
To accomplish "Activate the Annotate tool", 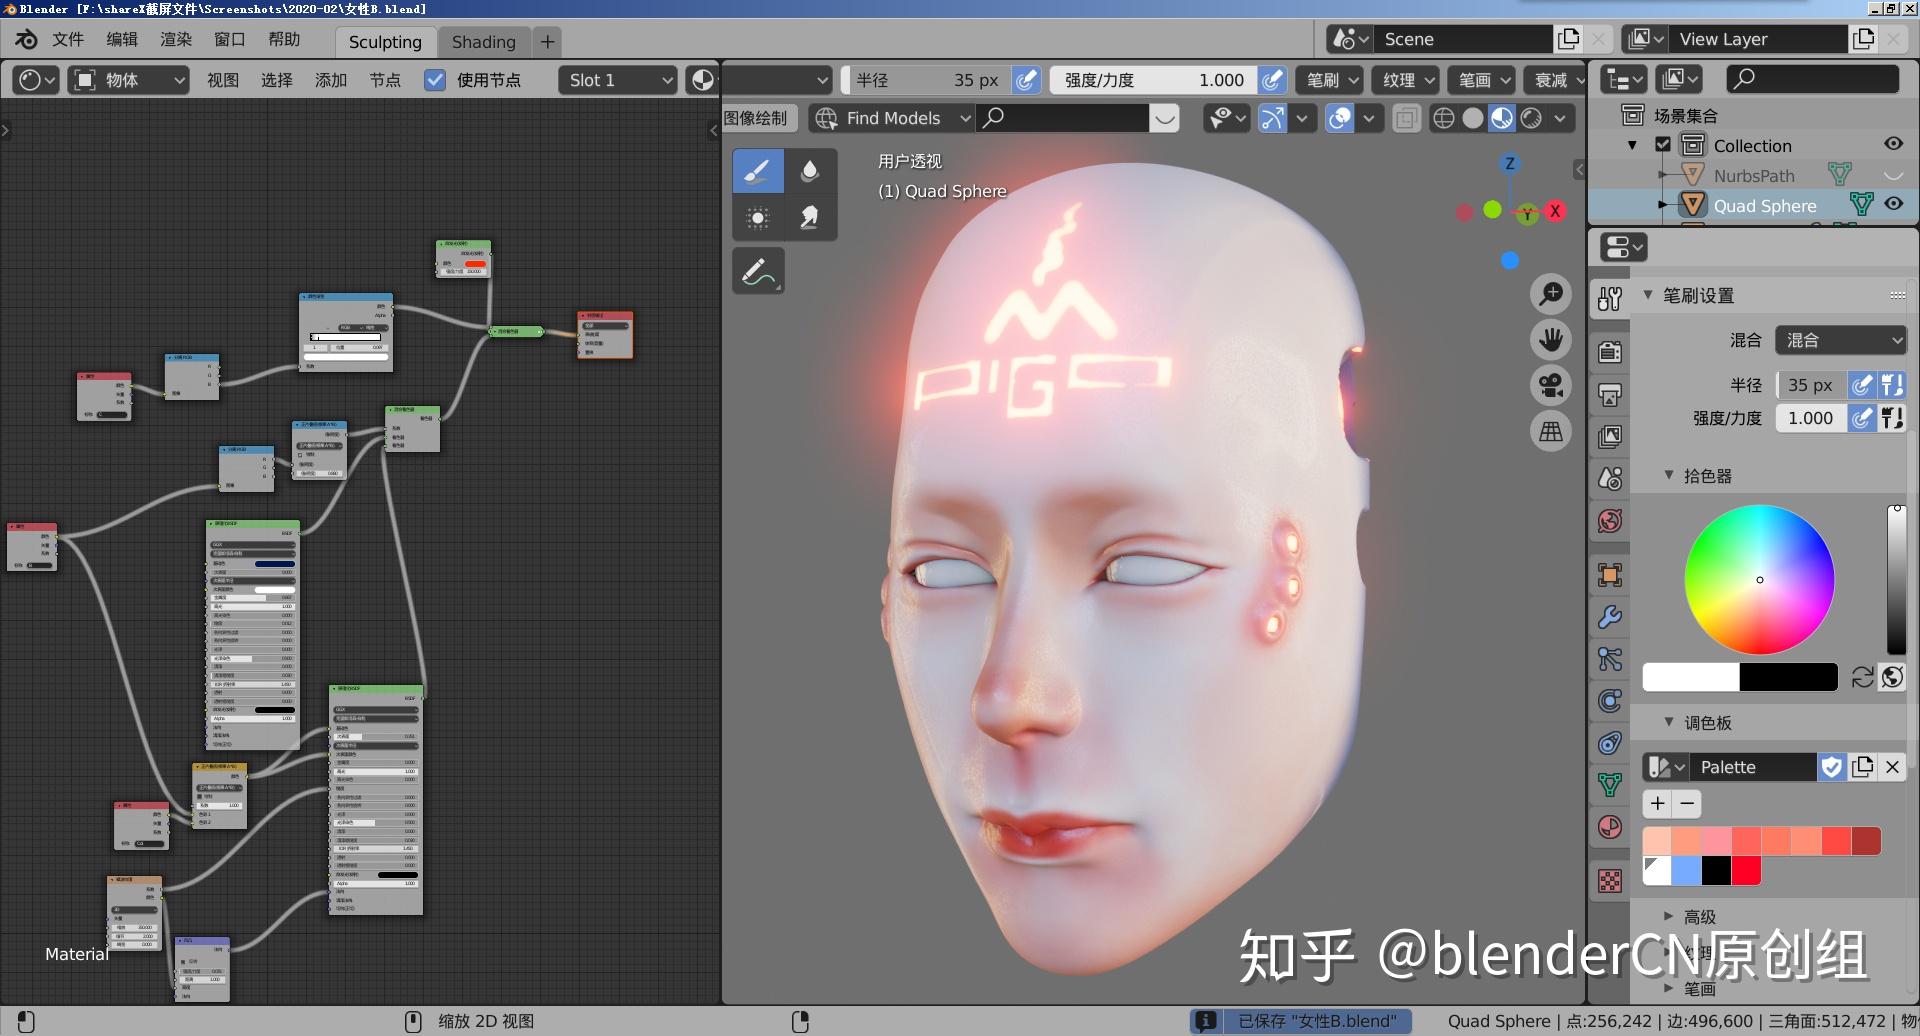I will point(758,269).
